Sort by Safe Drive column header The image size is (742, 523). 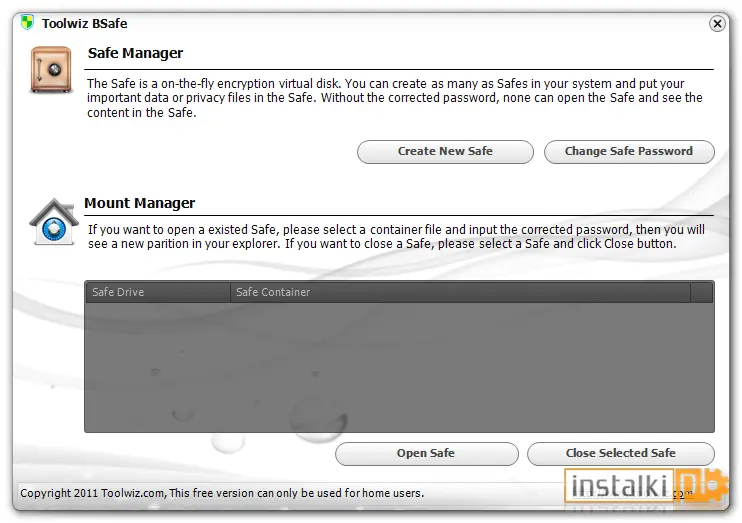tap(158, 292)
